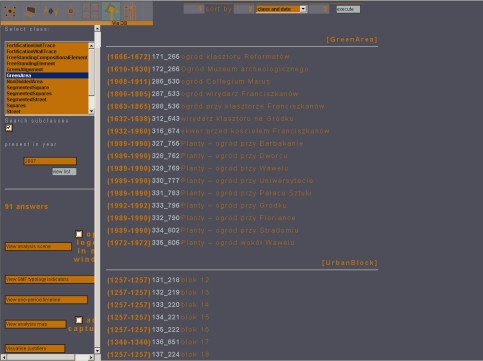Enable the open legend in new window checkbox
The height and width of the screenshot is (361, 483).
(x=79, y=234)
